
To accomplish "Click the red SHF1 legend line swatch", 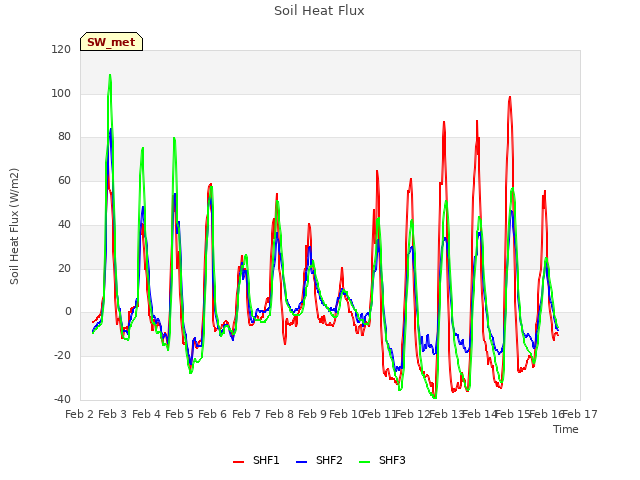I will click(238, 462).
